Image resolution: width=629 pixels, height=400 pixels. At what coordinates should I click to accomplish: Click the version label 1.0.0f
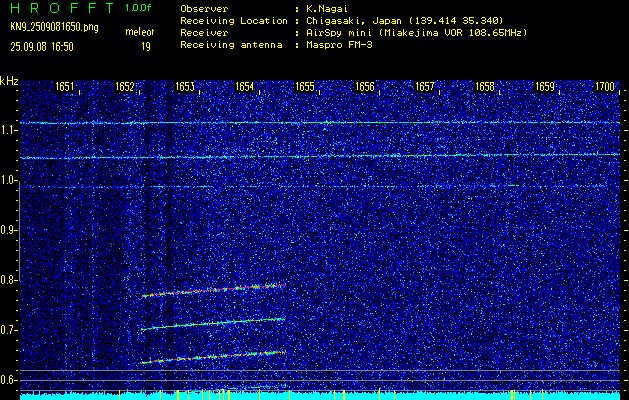tap(138, 8)
